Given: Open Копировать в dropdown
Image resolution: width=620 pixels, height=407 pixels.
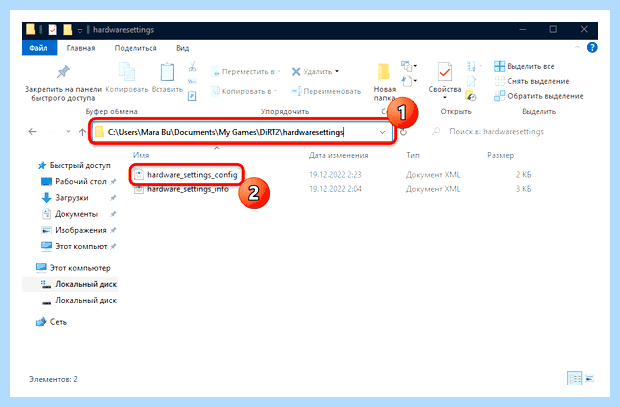Looking at the screenshot, I should [244, 91].
